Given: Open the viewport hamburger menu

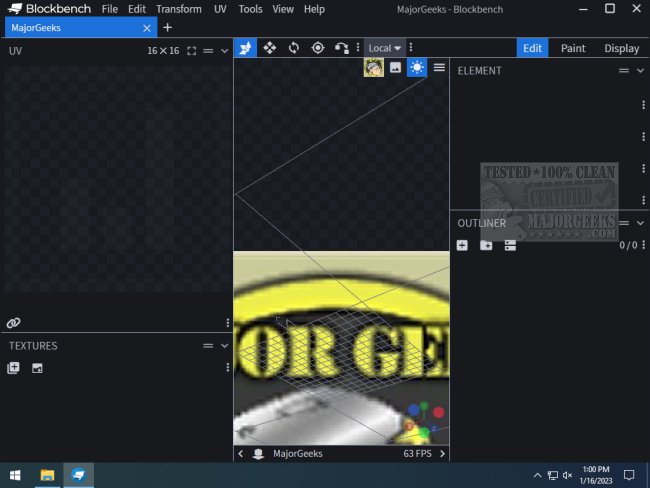Looking at the screenshot, I should point(439,67).
